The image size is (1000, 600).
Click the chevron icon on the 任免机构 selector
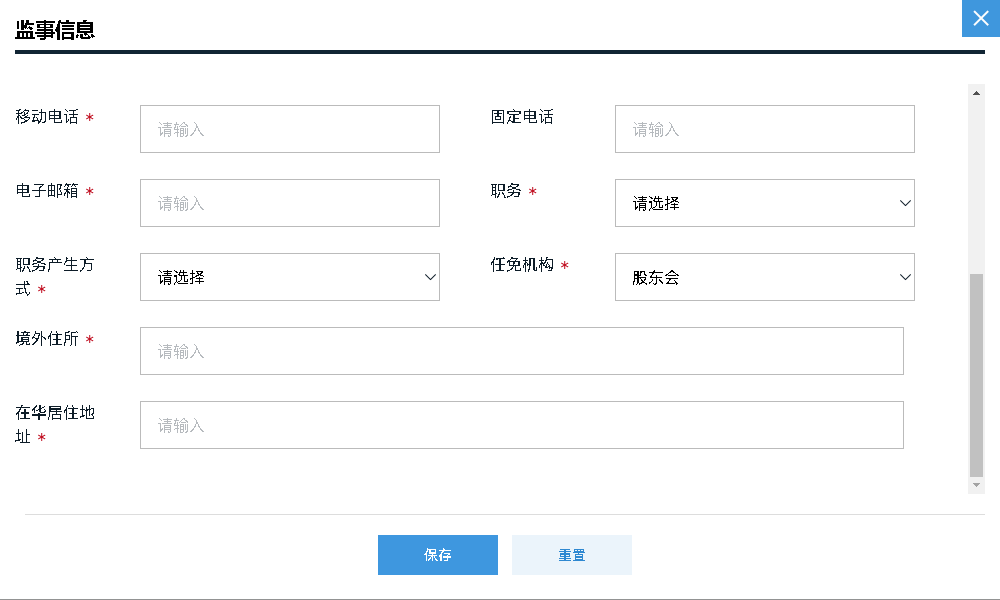pos(903,277)
